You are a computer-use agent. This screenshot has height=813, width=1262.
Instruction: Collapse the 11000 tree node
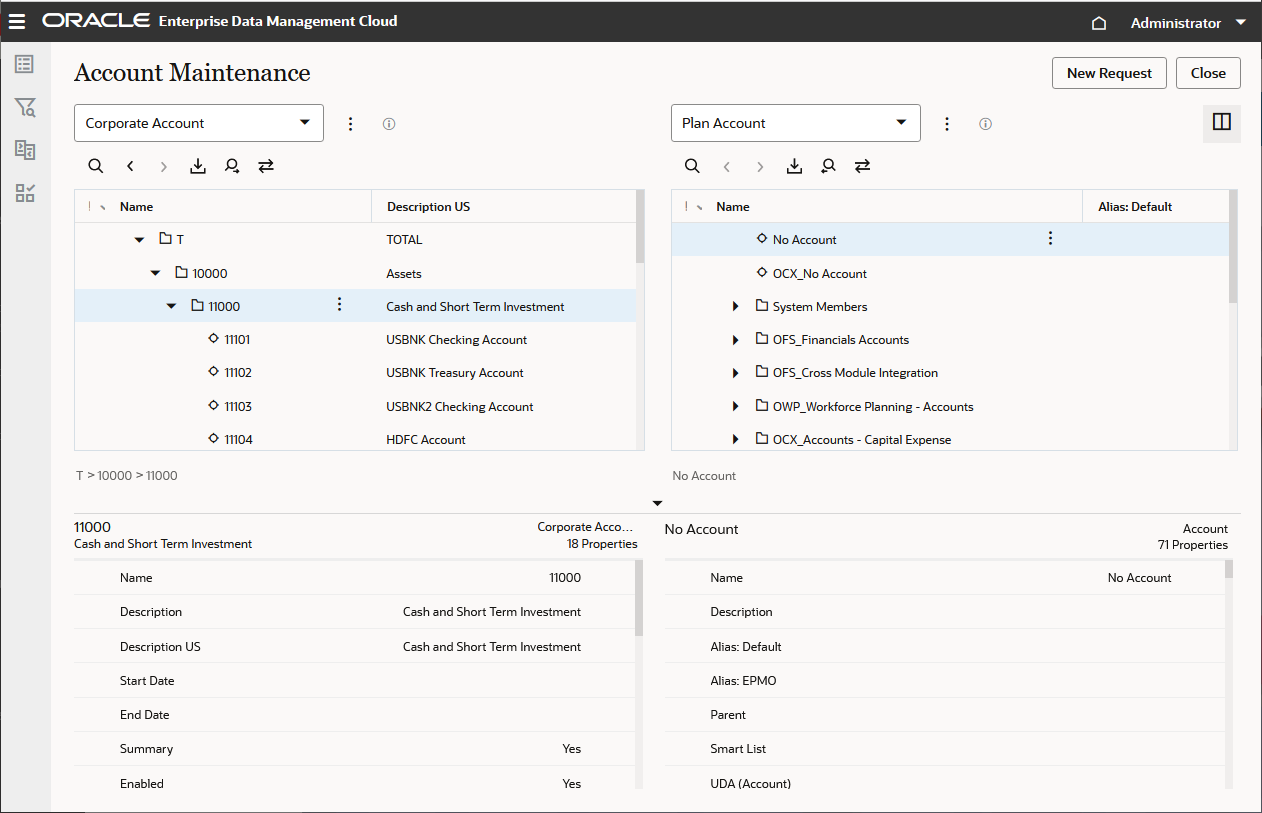(171, 306)
